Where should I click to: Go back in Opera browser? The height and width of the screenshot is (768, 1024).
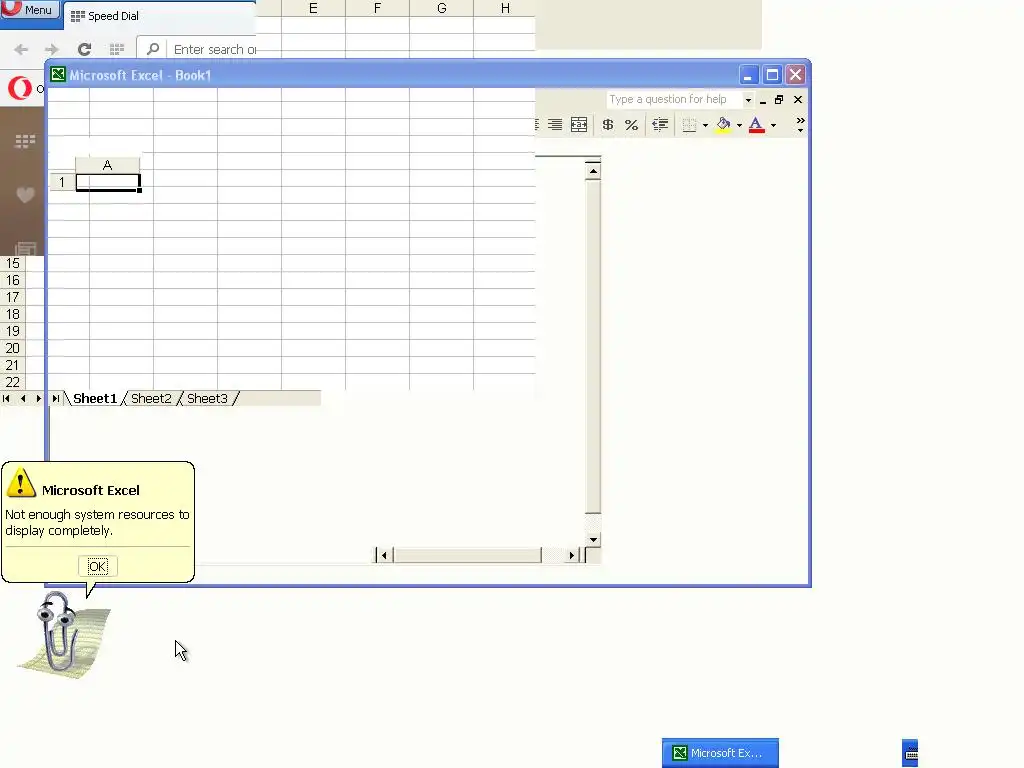[21, 49]
